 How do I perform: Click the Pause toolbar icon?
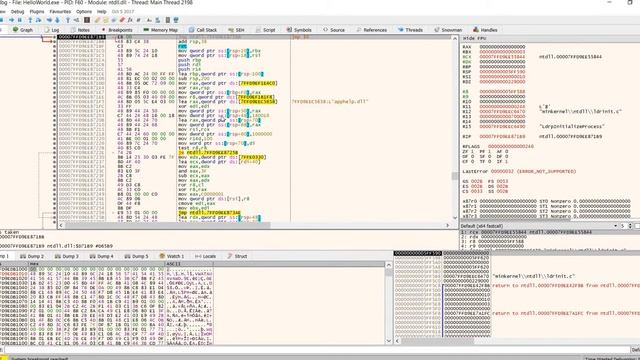[20, 20]
